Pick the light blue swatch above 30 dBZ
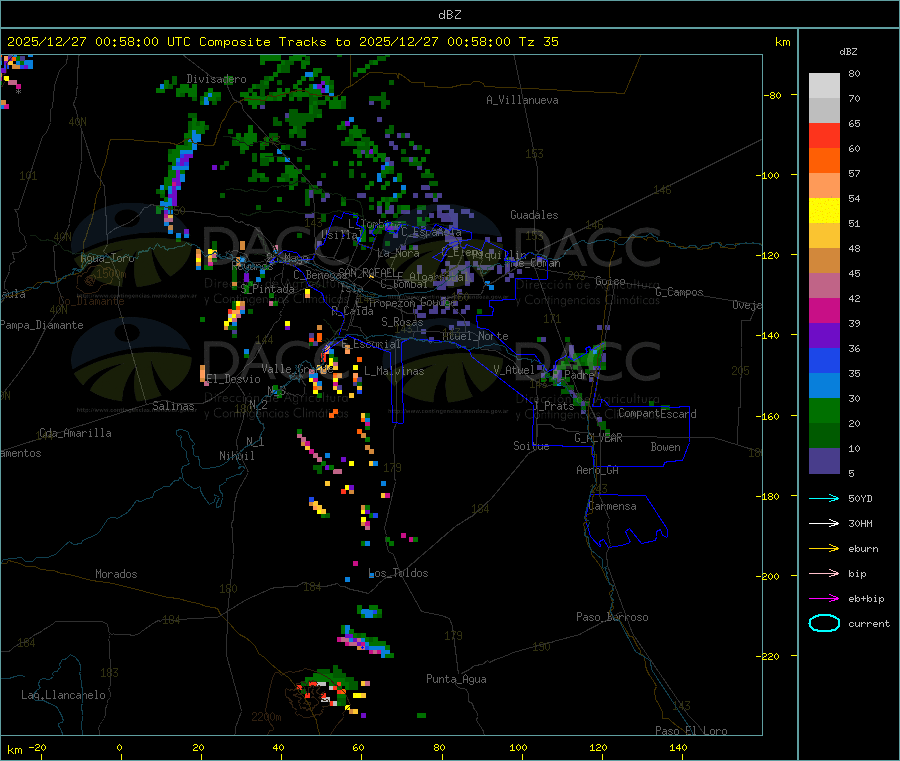This screenshot has width=900, height=761. (824, 386)
